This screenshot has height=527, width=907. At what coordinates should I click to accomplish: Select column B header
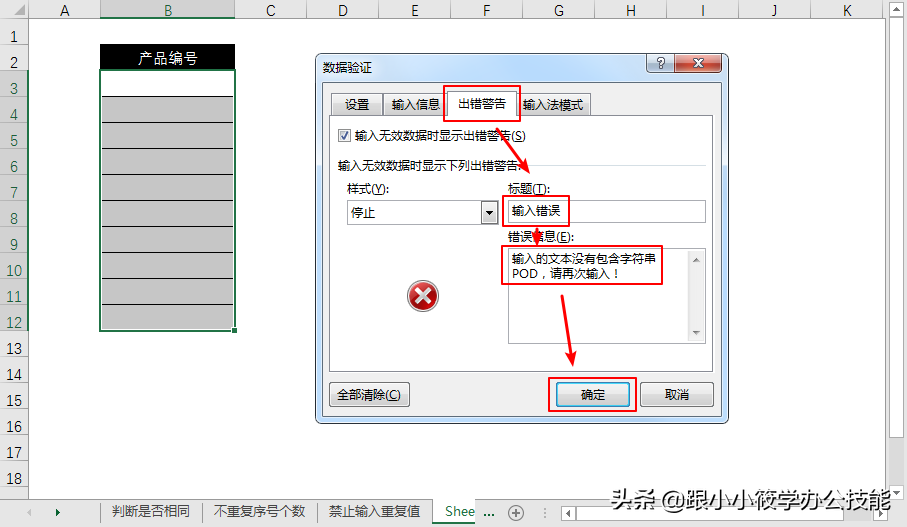pyautogui.click(x=168, y=10)
